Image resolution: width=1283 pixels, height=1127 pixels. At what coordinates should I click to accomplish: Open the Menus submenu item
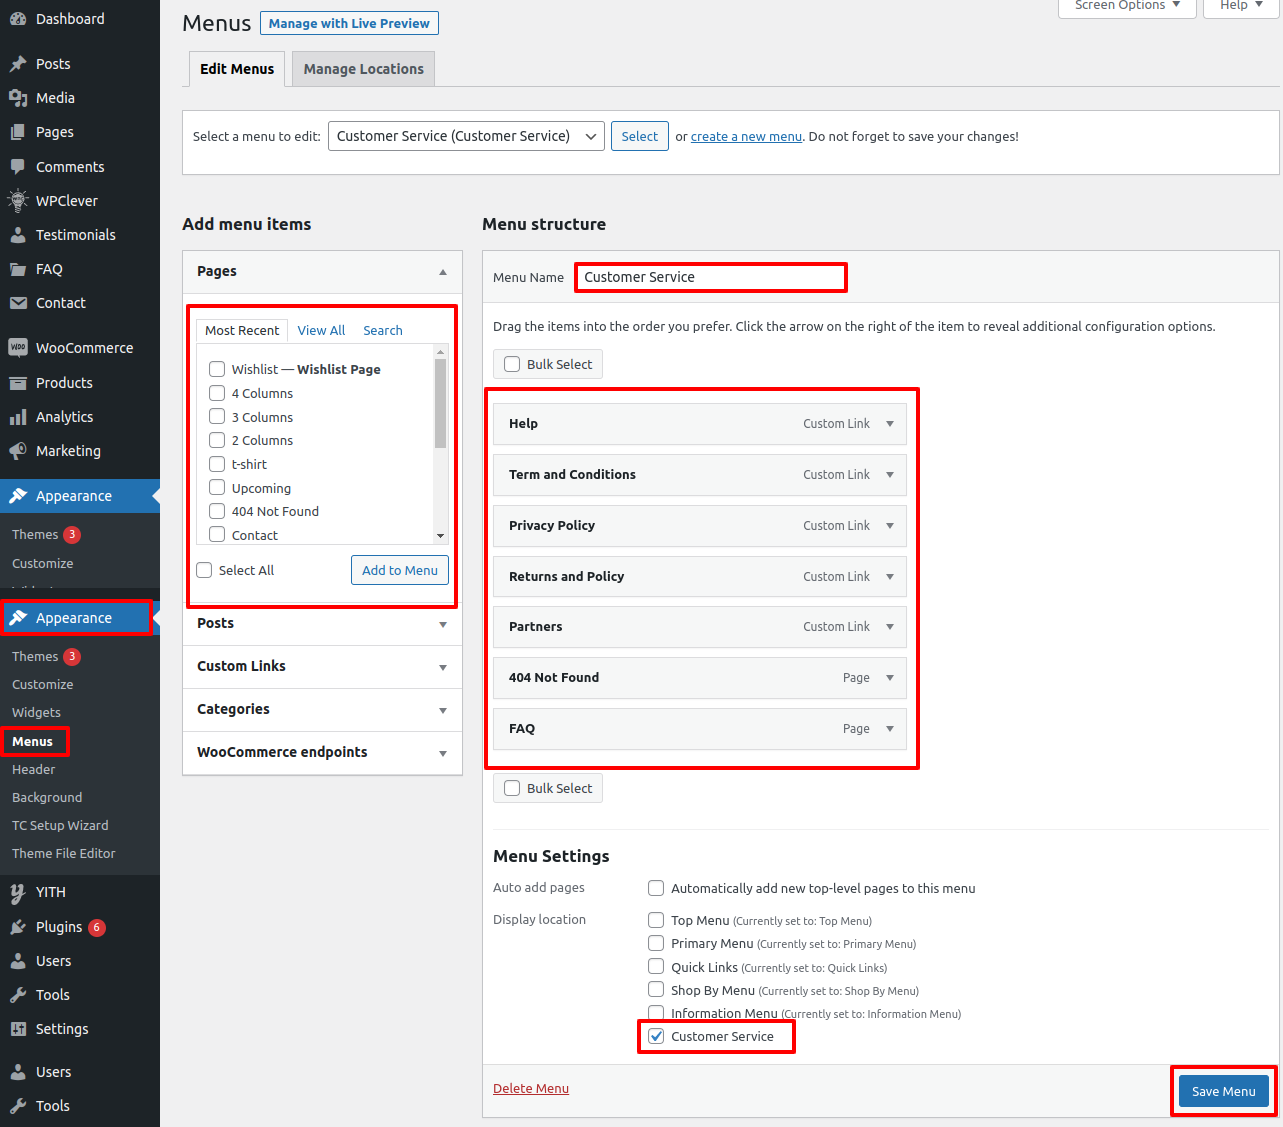[32, 741]
